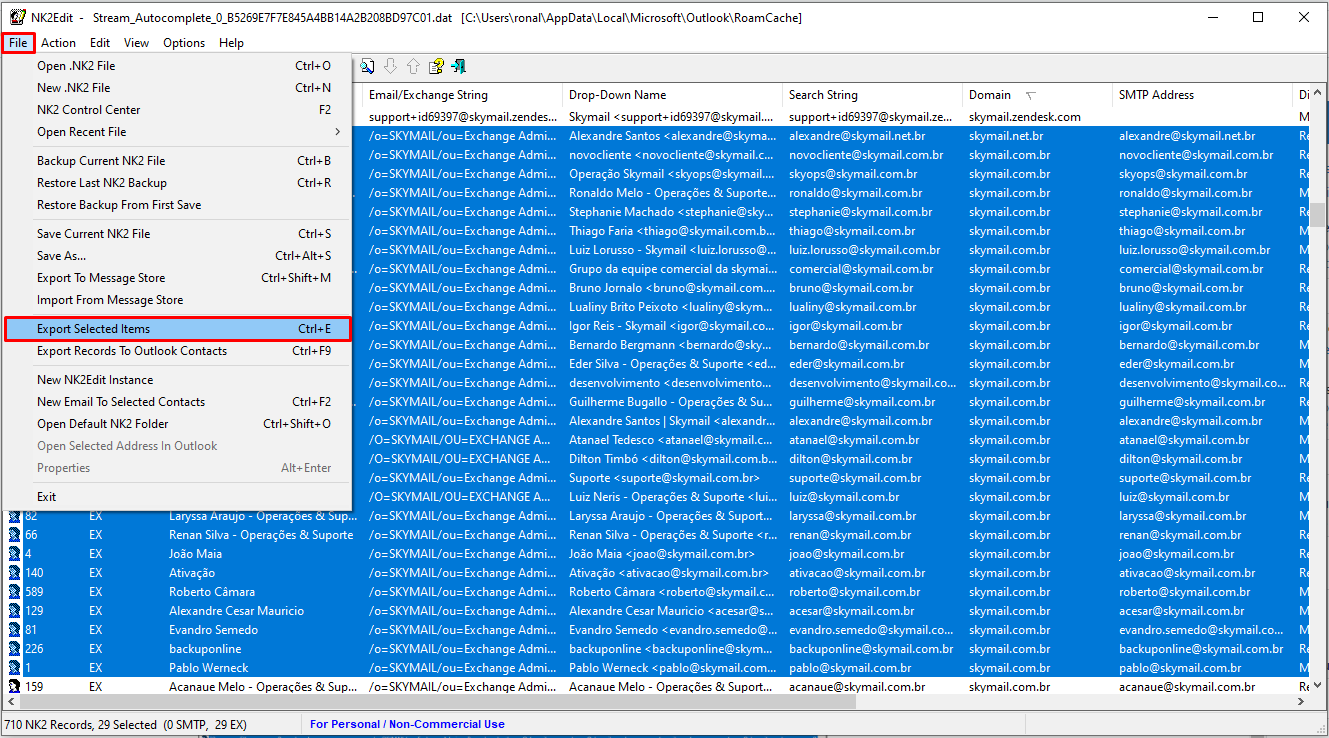
Task: Expand the Open Recent File submenu
Action: 177,132
